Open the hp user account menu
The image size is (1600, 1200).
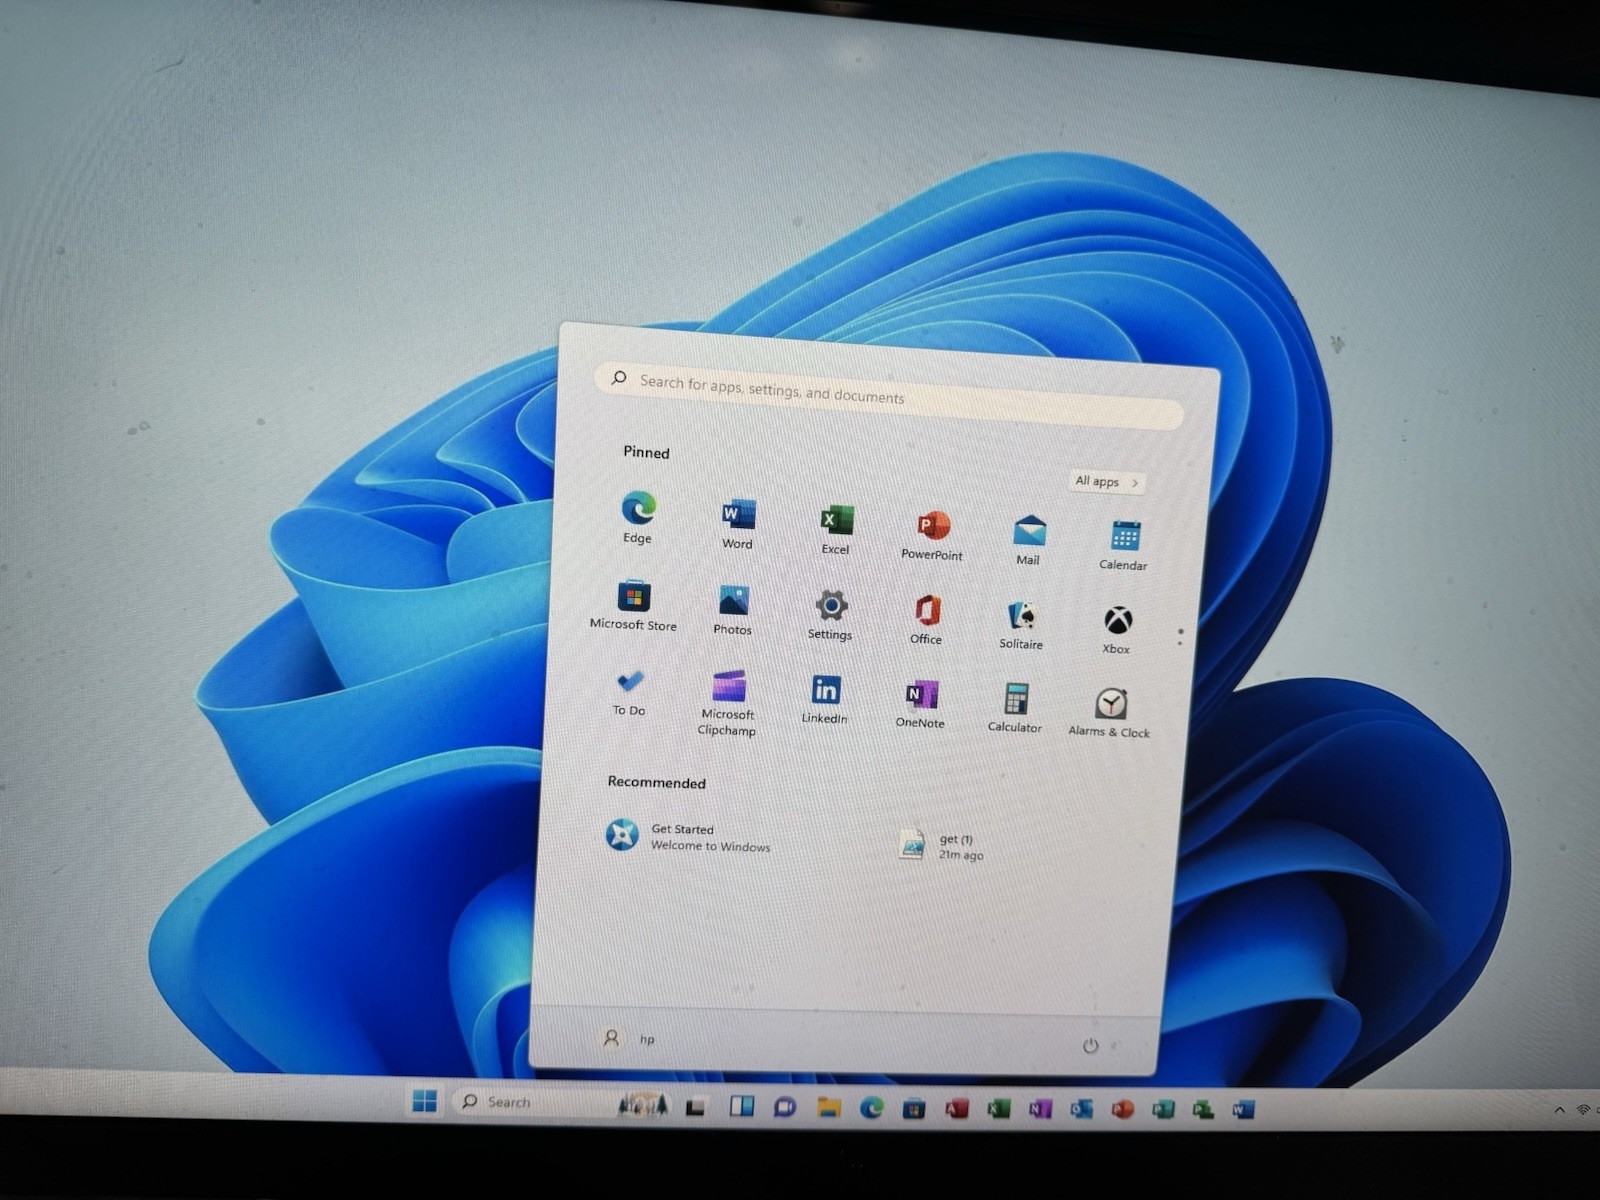pyautogui.click(x=628, y=1039)
